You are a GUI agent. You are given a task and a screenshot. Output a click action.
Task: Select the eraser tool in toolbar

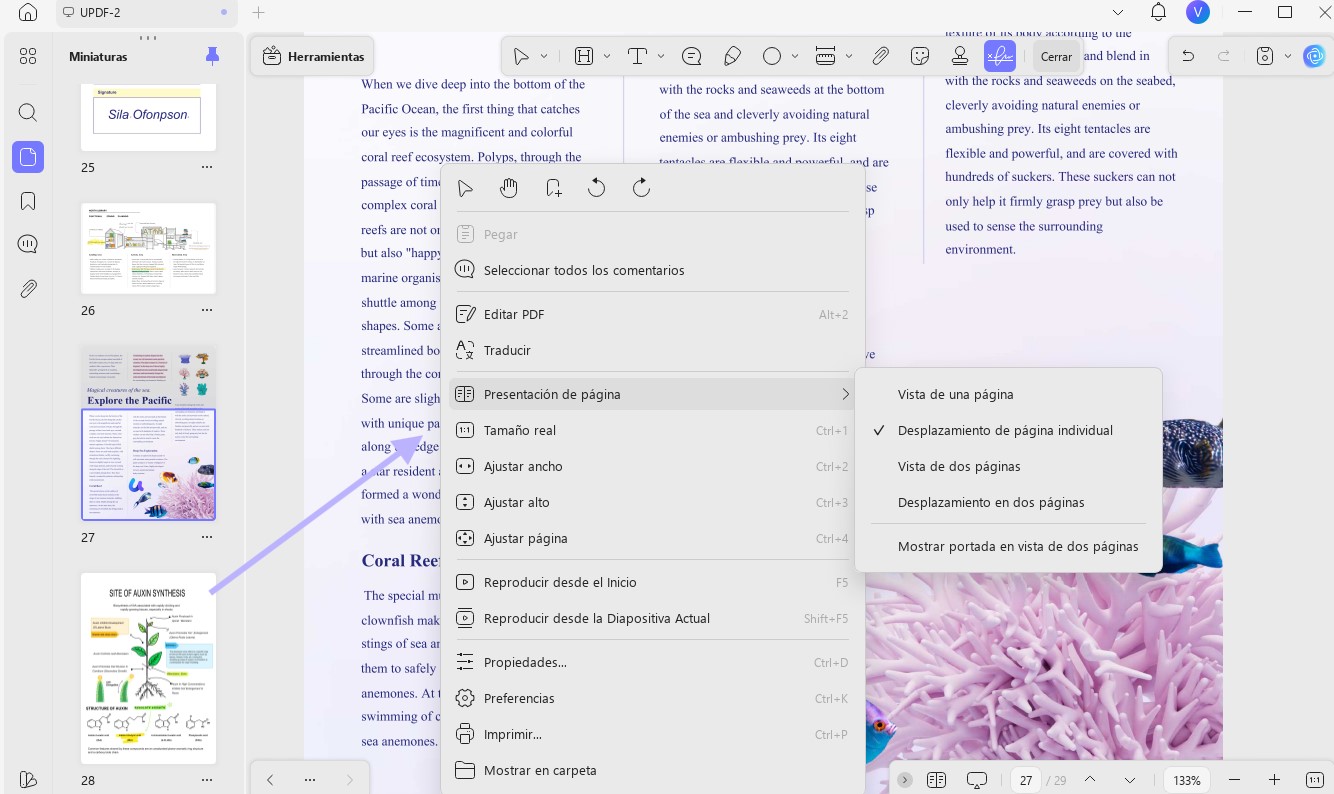coord(732,56)
